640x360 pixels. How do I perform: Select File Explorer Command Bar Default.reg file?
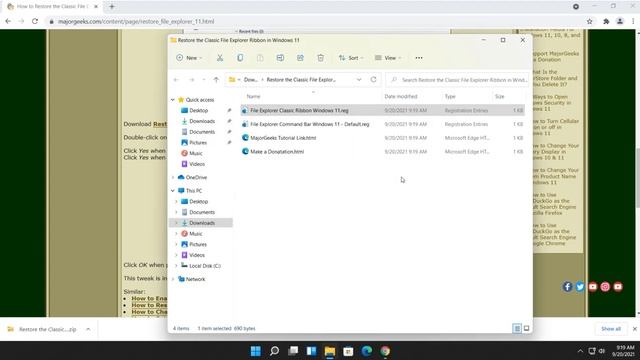[x=309, y=124]
